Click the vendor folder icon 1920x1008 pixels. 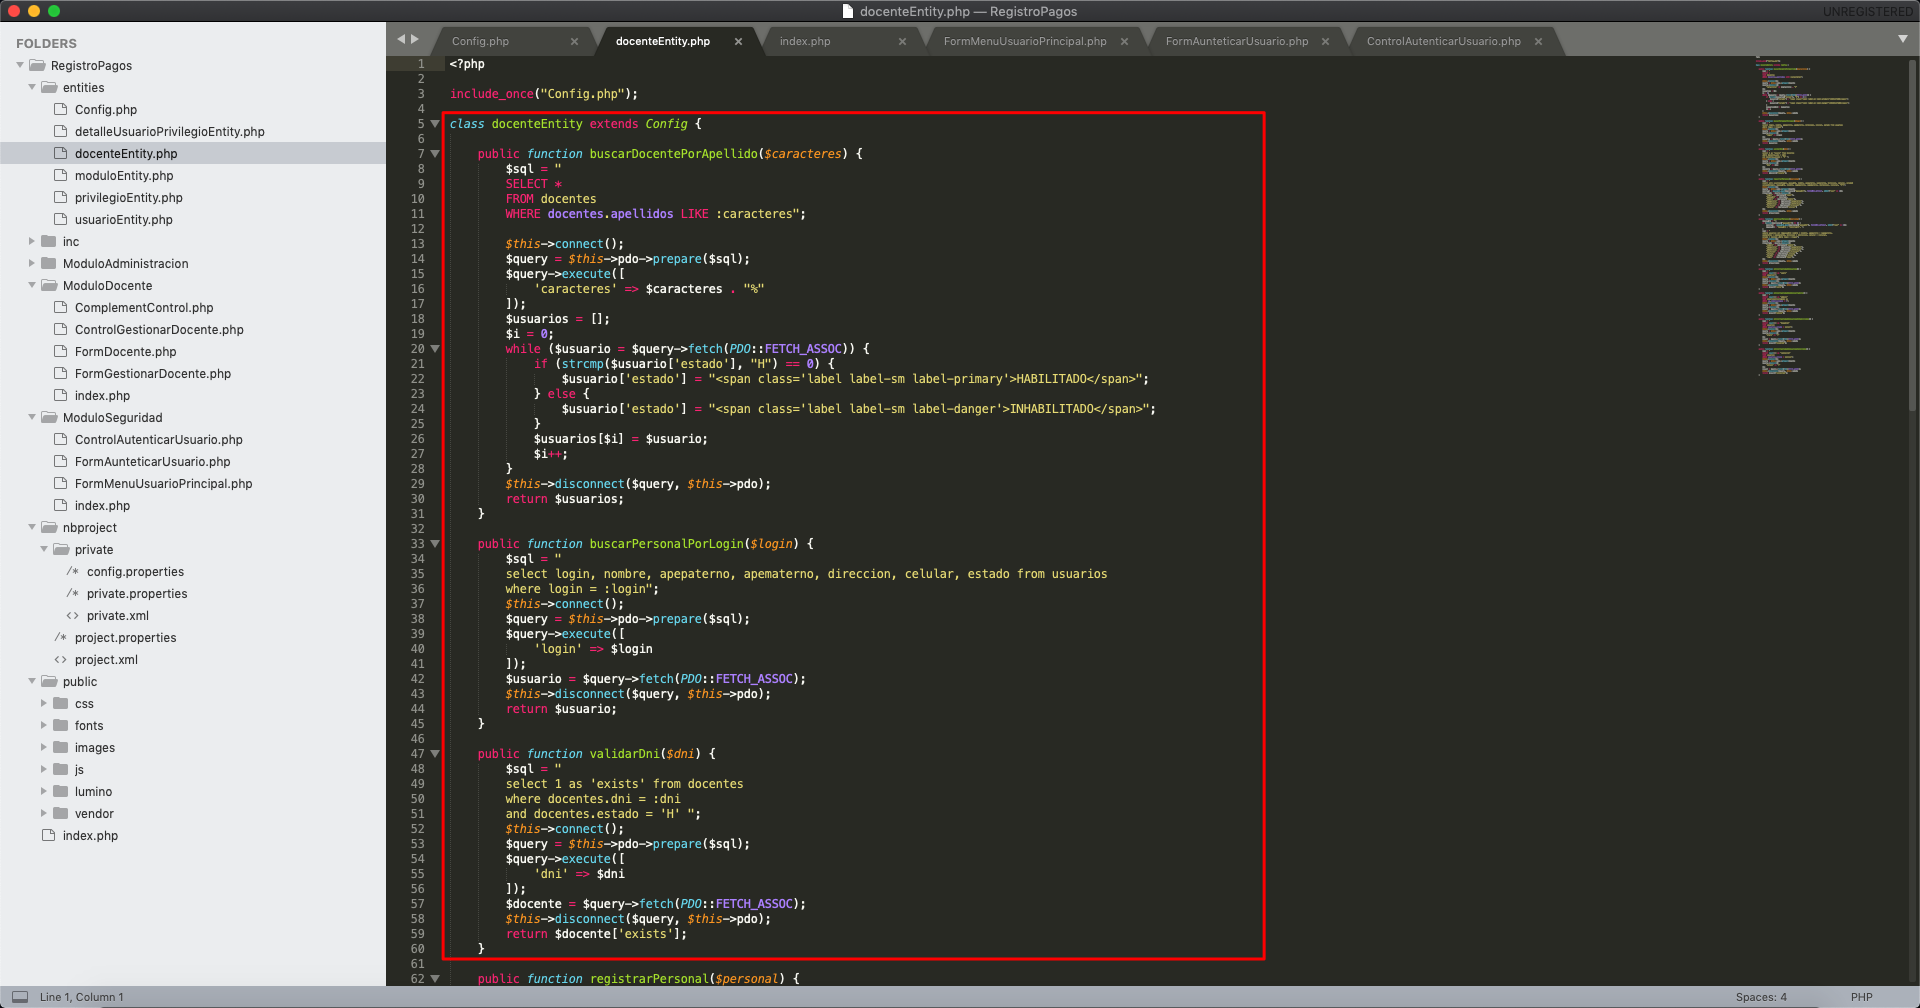61,814
